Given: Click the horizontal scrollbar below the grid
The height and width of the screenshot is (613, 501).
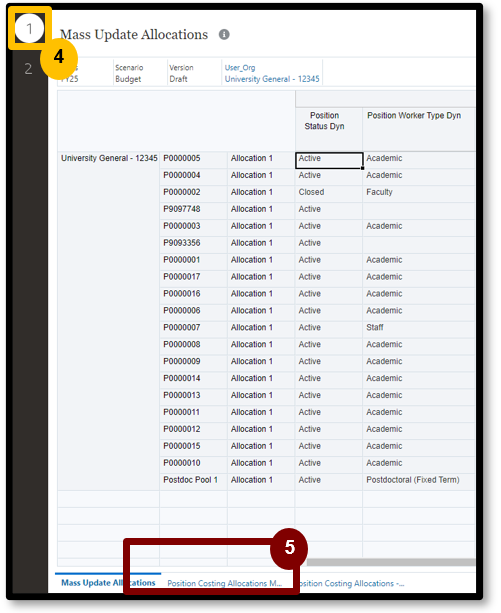Looking at the screenshot, I should pyautogui.click(x=391, y=562).
